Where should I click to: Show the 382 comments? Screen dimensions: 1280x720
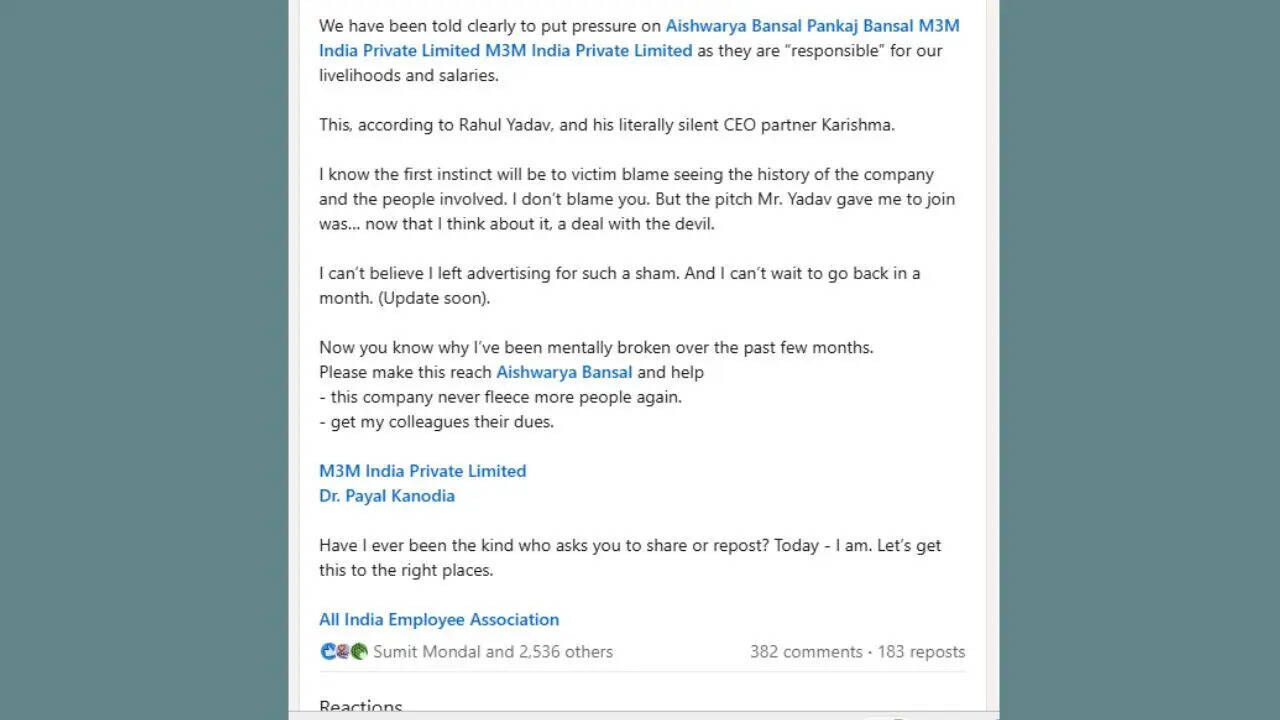pyautogui.click(x=806, y=652)
